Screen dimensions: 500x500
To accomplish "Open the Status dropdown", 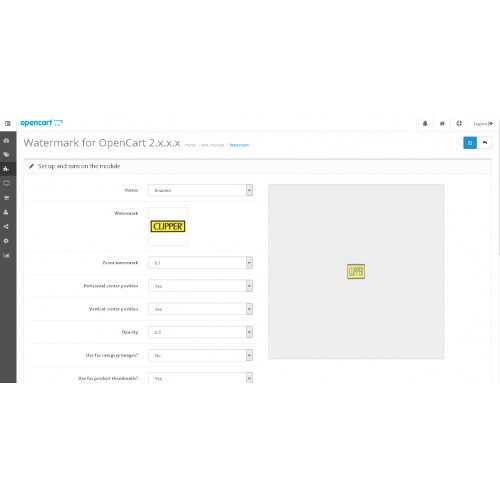I will tap(200, 190).
